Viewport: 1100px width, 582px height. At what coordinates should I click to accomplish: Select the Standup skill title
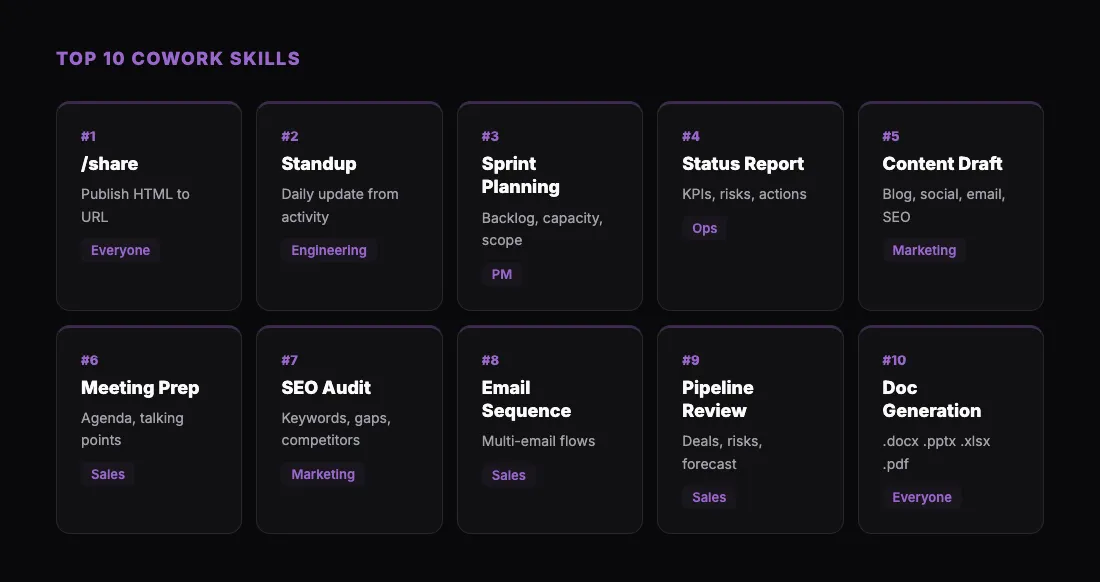tap(319, 164)
